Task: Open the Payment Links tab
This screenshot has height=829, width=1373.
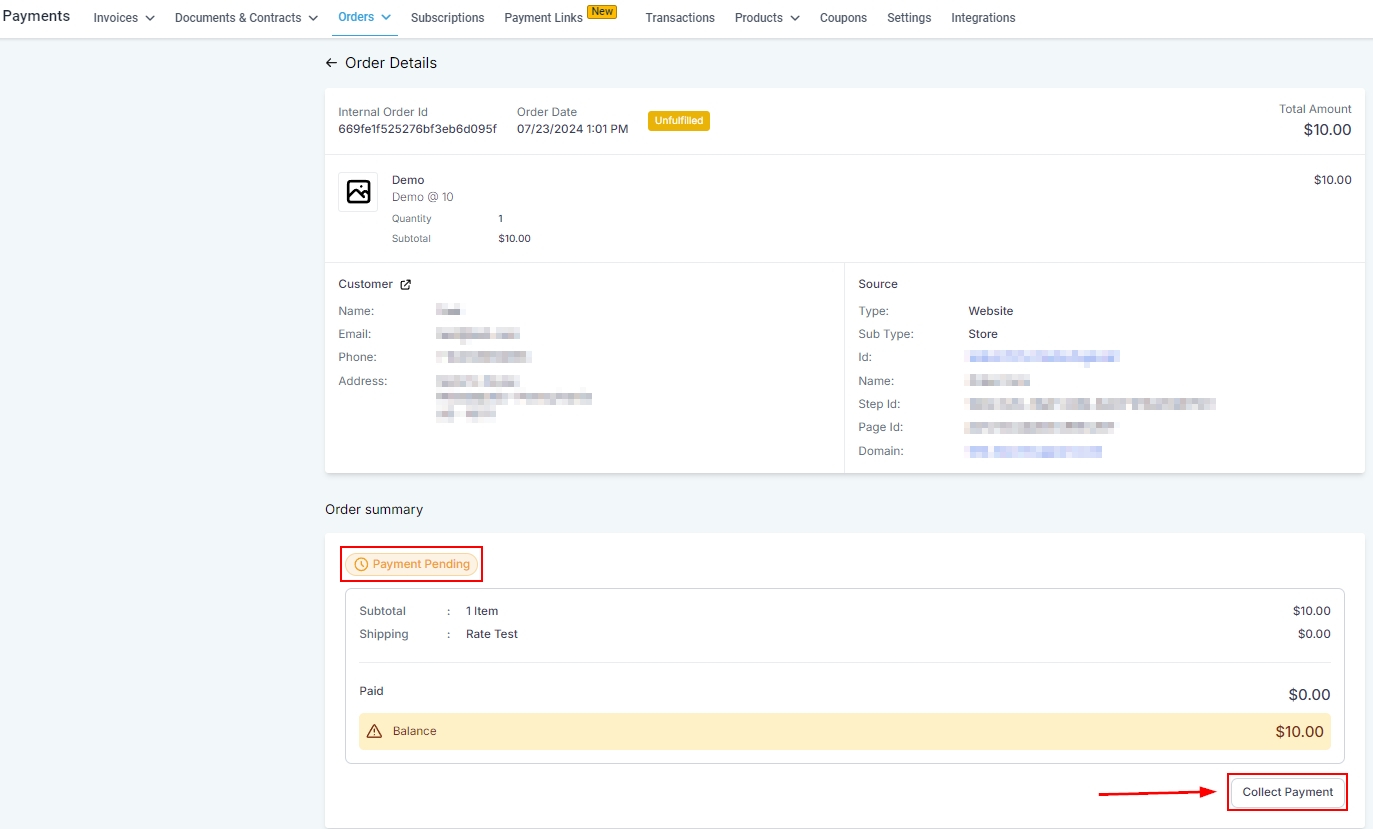Action: coord(543,18)
